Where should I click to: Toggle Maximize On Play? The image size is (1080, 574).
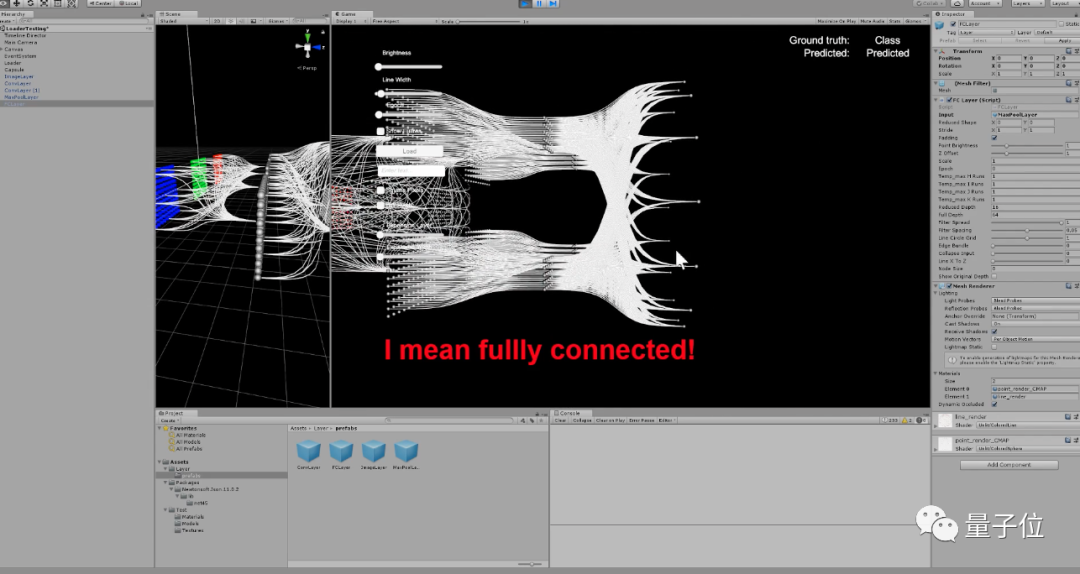[836, 21]
